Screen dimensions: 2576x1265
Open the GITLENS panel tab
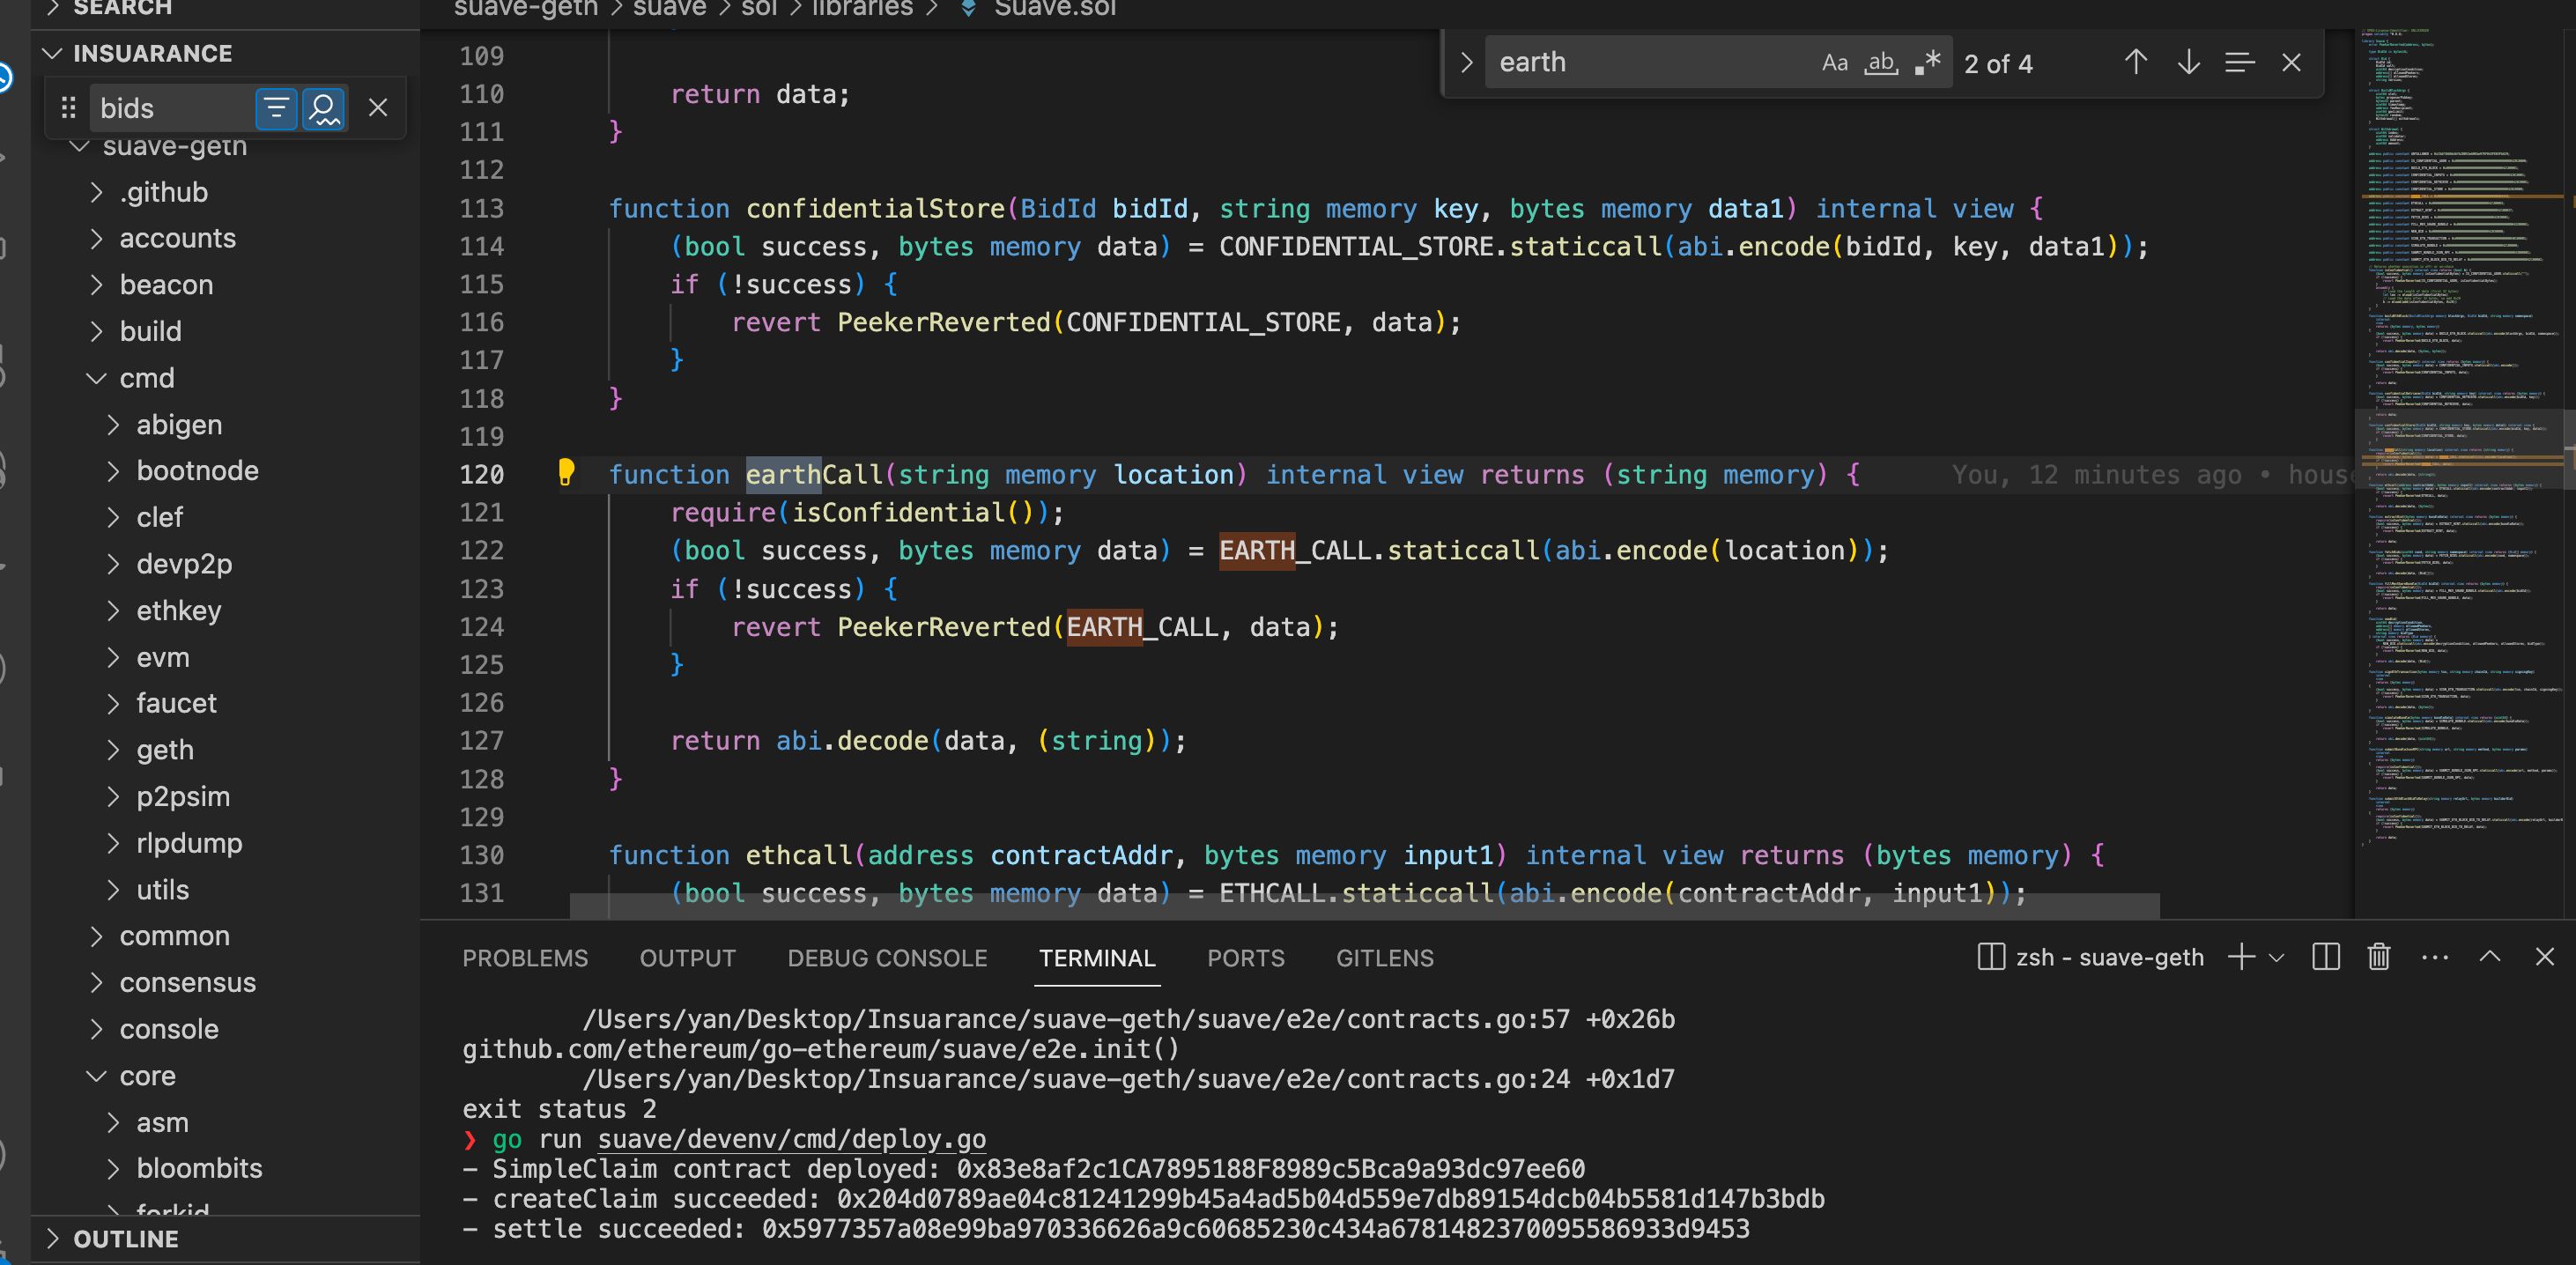pyautogui.click(x=1385, y=958)
